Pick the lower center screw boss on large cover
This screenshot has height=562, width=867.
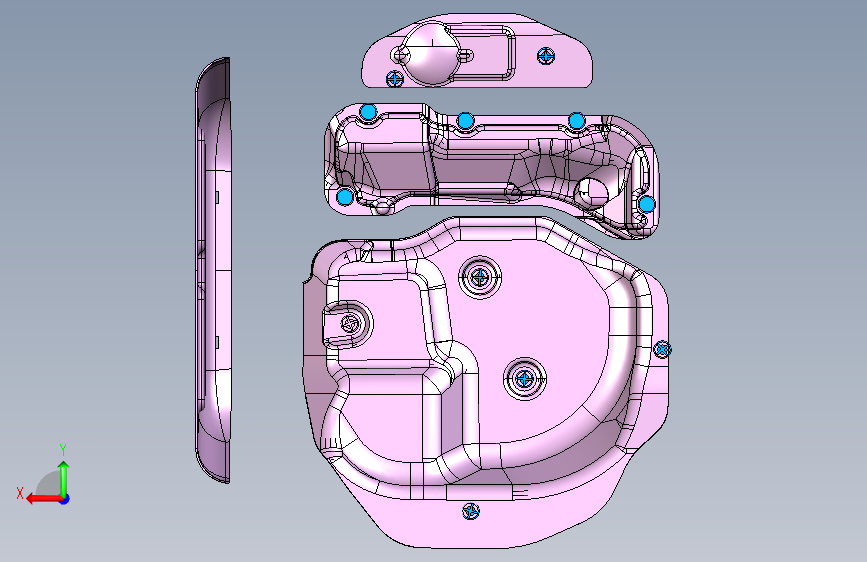pos(525,379)
